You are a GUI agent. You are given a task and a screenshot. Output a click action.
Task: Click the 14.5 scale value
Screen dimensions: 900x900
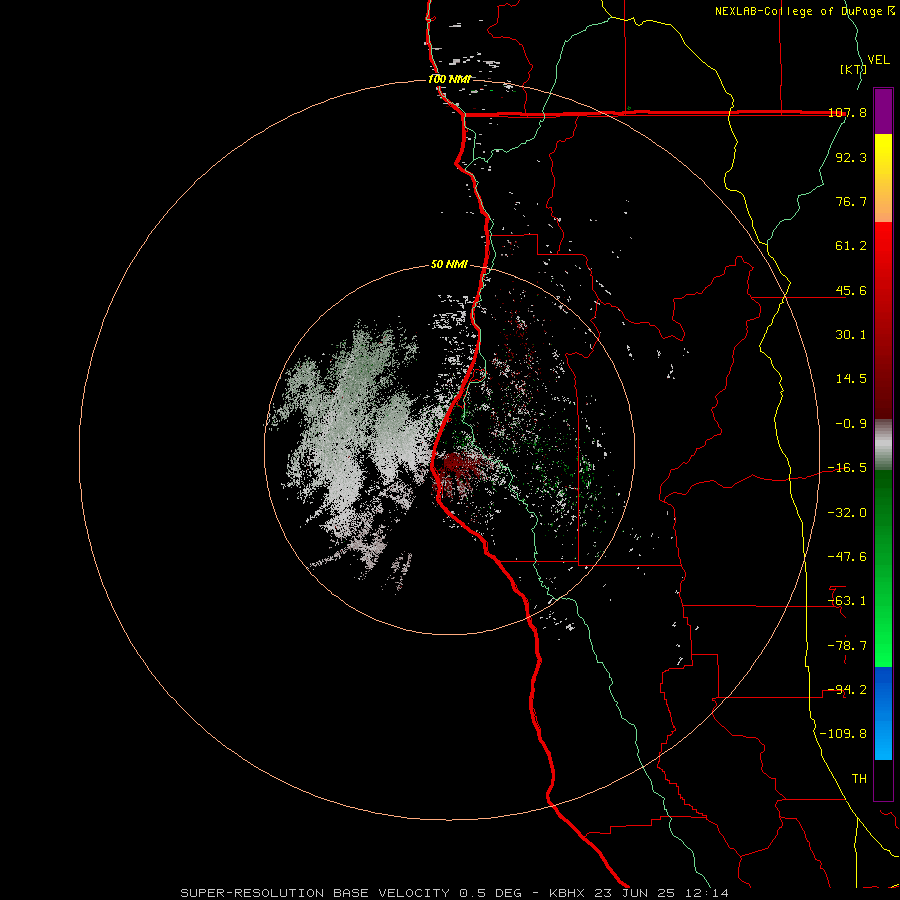(851, 379)
